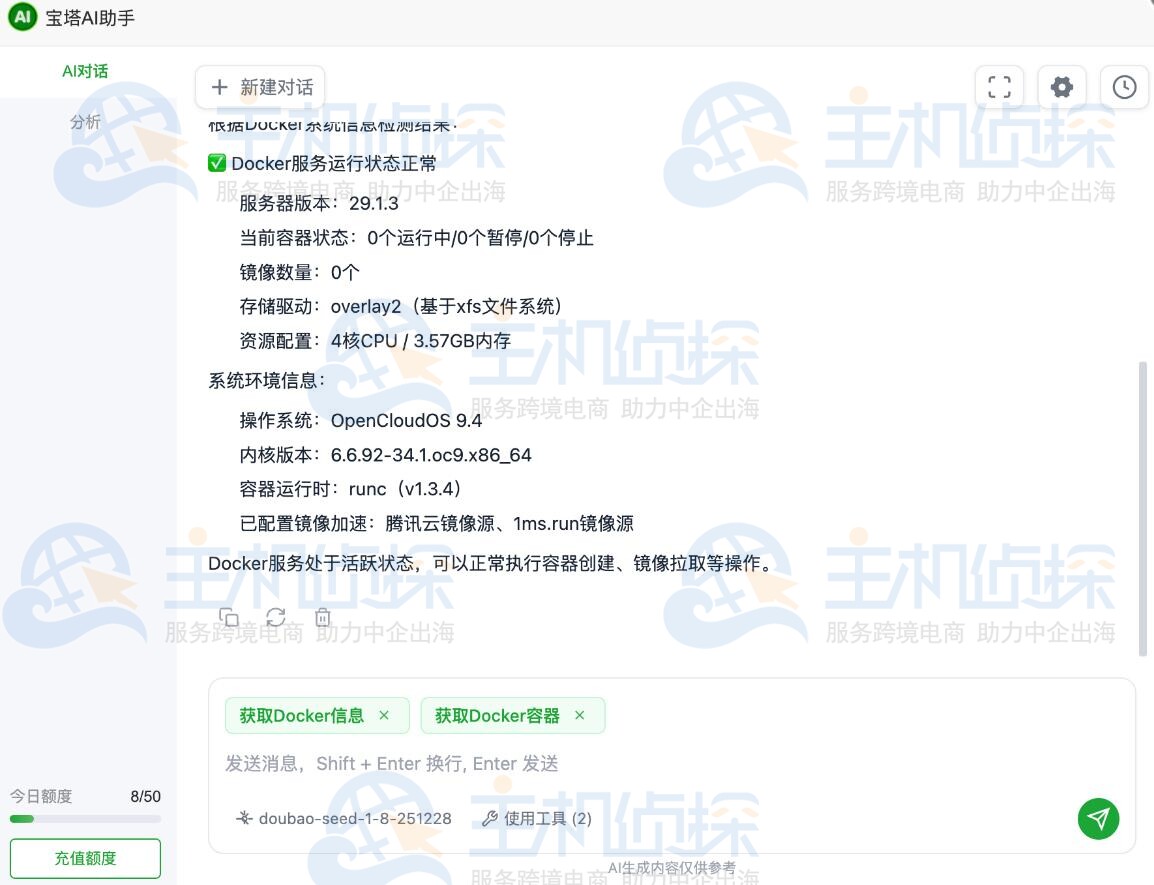The image size is (1154, 885).
Task: Select the 获取Docker容器 tag label
Action: [x=497, y=716]
